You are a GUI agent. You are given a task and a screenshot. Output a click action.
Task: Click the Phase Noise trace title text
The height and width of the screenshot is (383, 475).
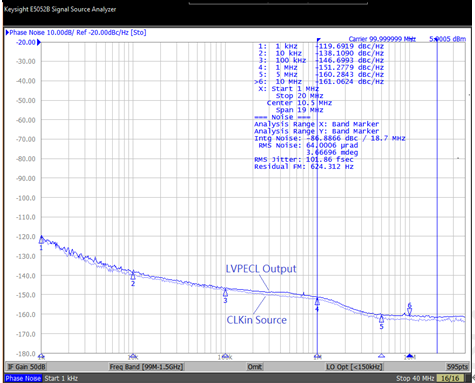coord(78,32)
